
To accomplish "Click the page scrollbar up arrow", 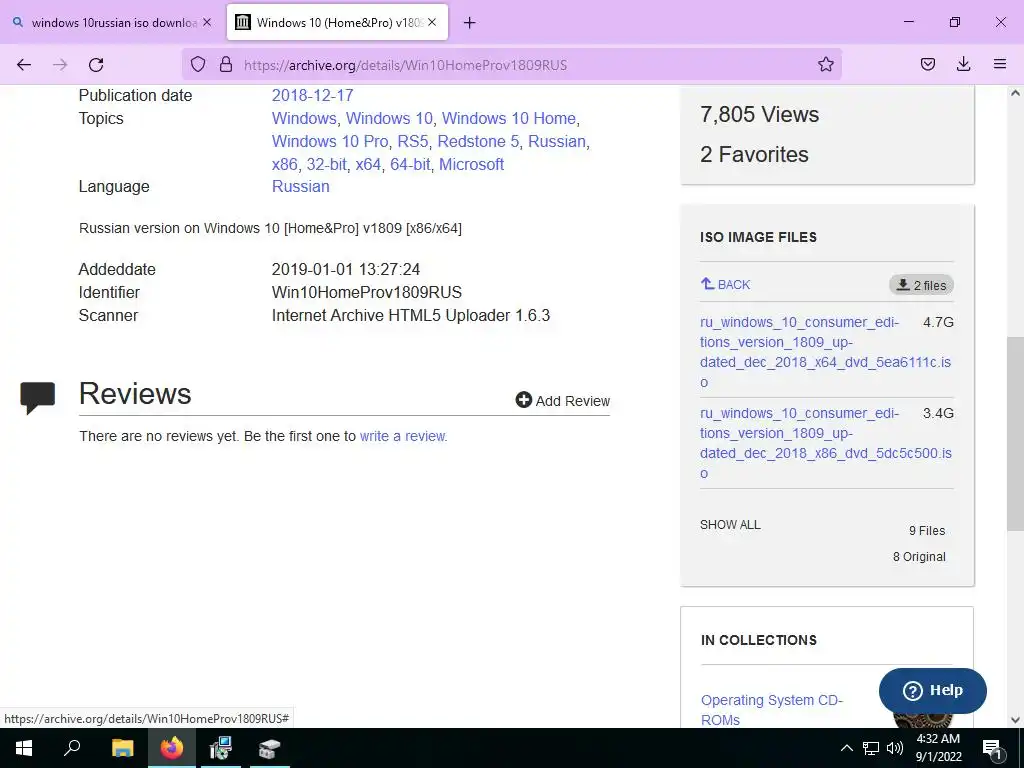I will [1015, 93].
